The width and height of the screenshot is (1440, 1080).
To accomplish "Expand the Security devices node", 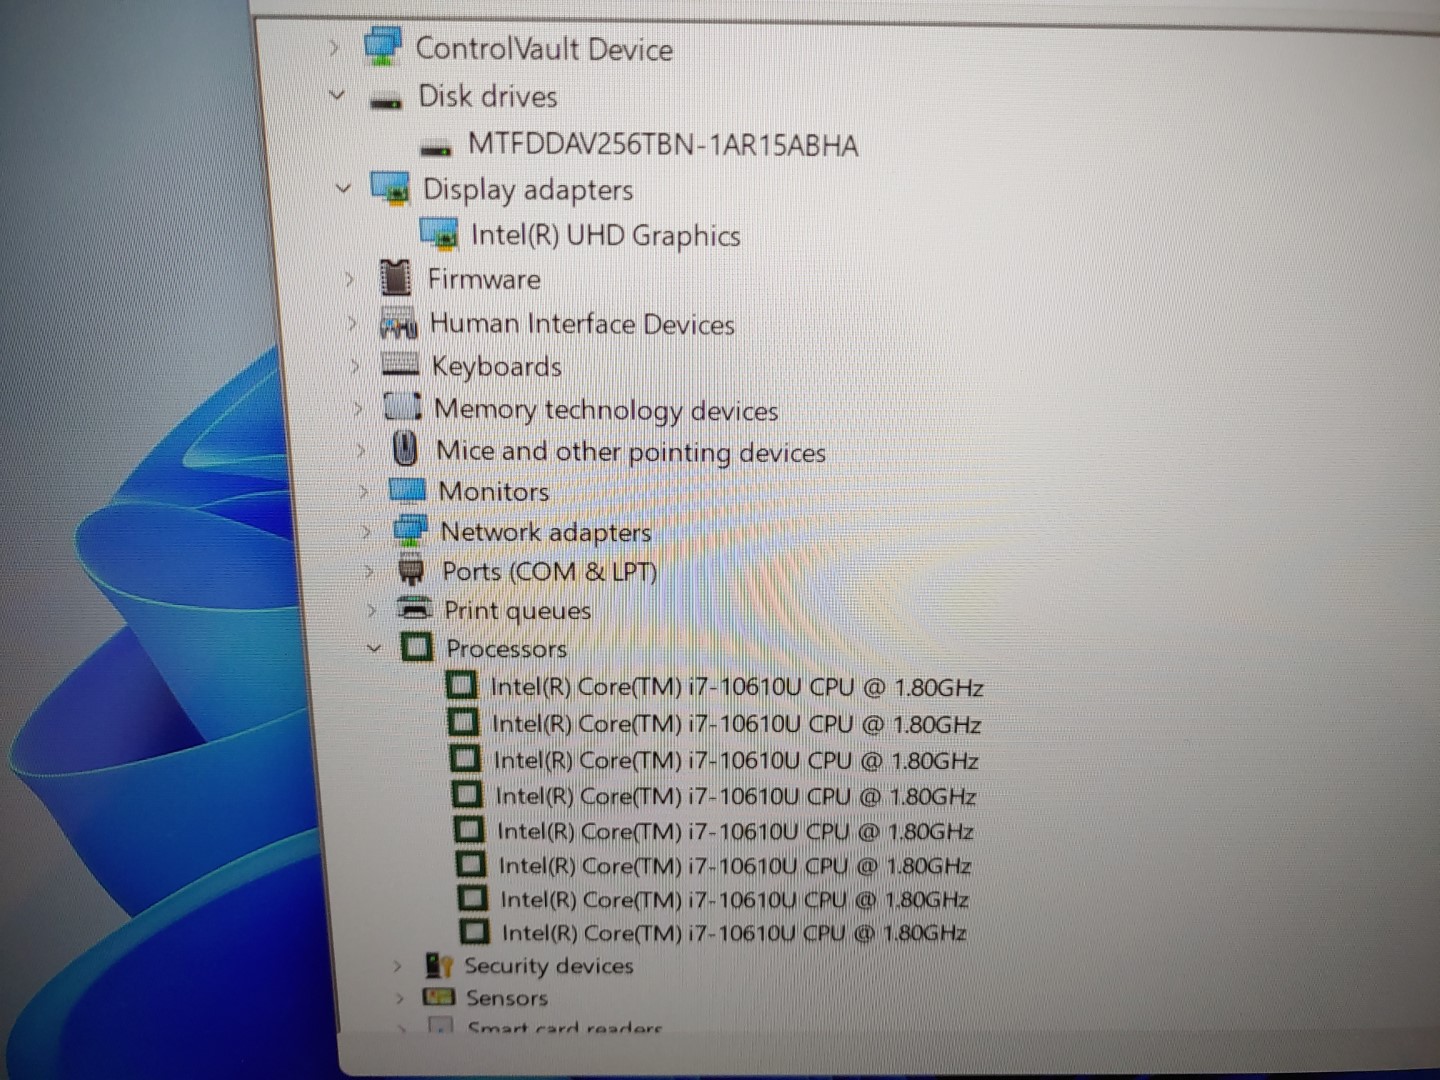I will click(x=397, y=966).
